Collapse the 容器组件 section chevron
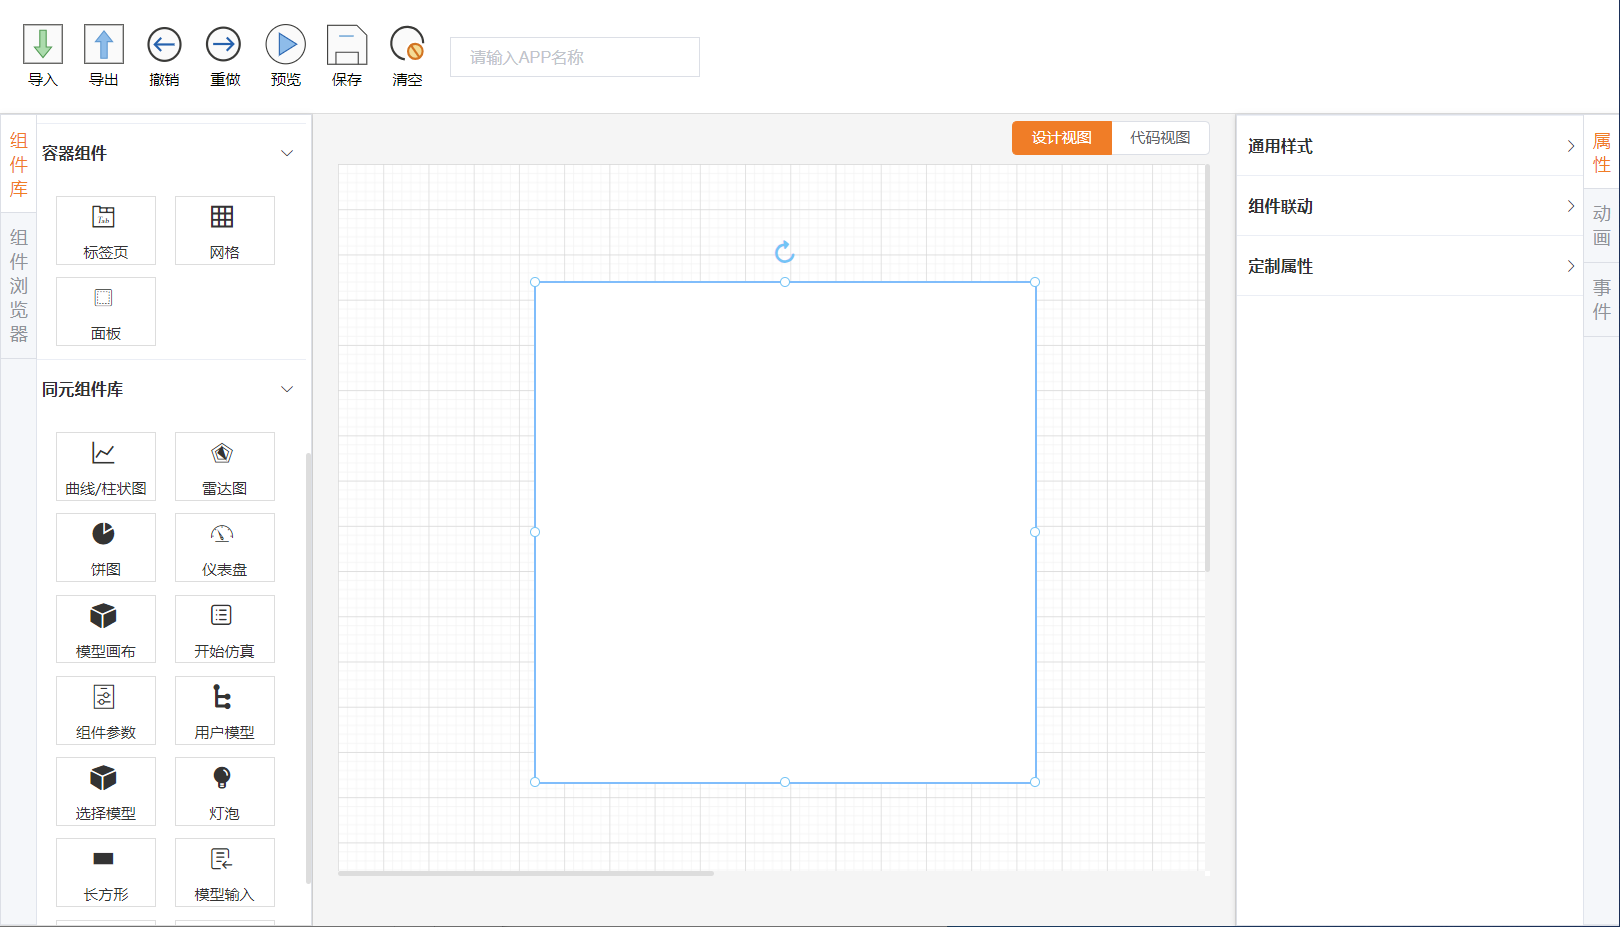Screen dimensions: 1620x927 tap(287, 153)
